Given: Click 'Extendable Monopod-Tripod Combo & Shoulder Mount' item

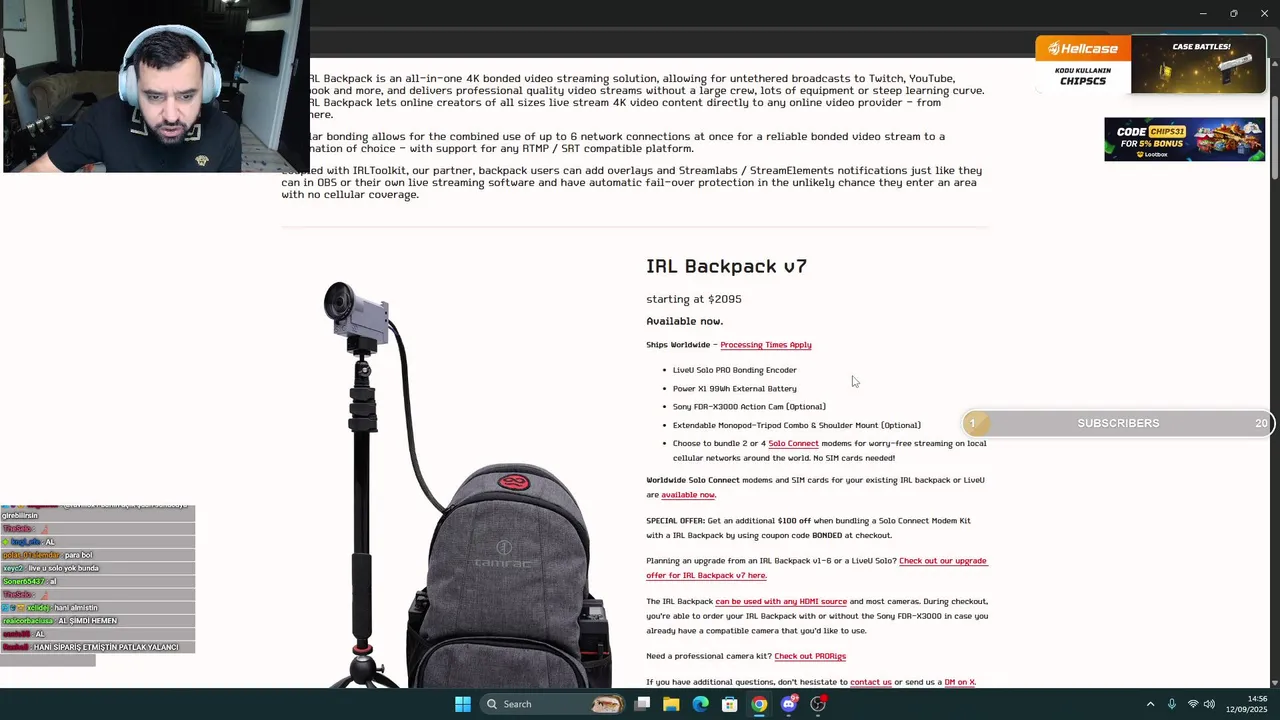Looking at the screenshot, I should click(797, 426).
